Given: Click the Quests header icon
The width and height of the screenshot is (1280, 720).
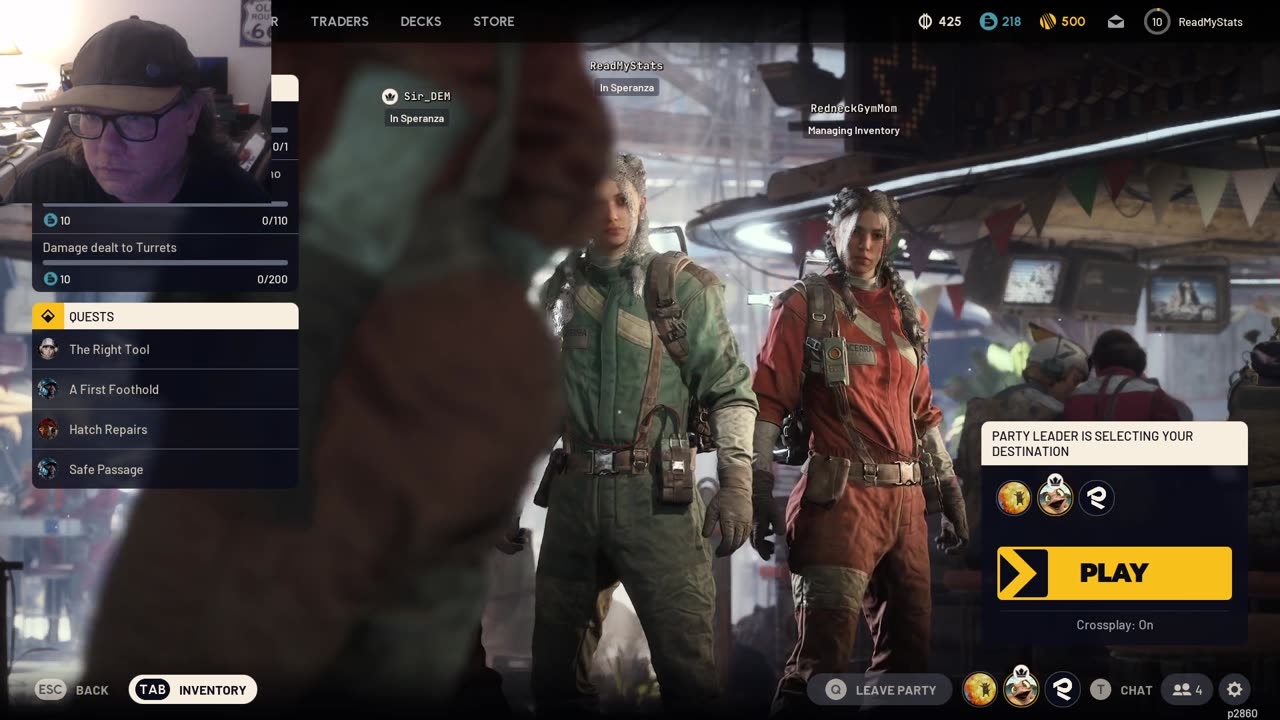Looking at the screenshot, I should (47, 316).
